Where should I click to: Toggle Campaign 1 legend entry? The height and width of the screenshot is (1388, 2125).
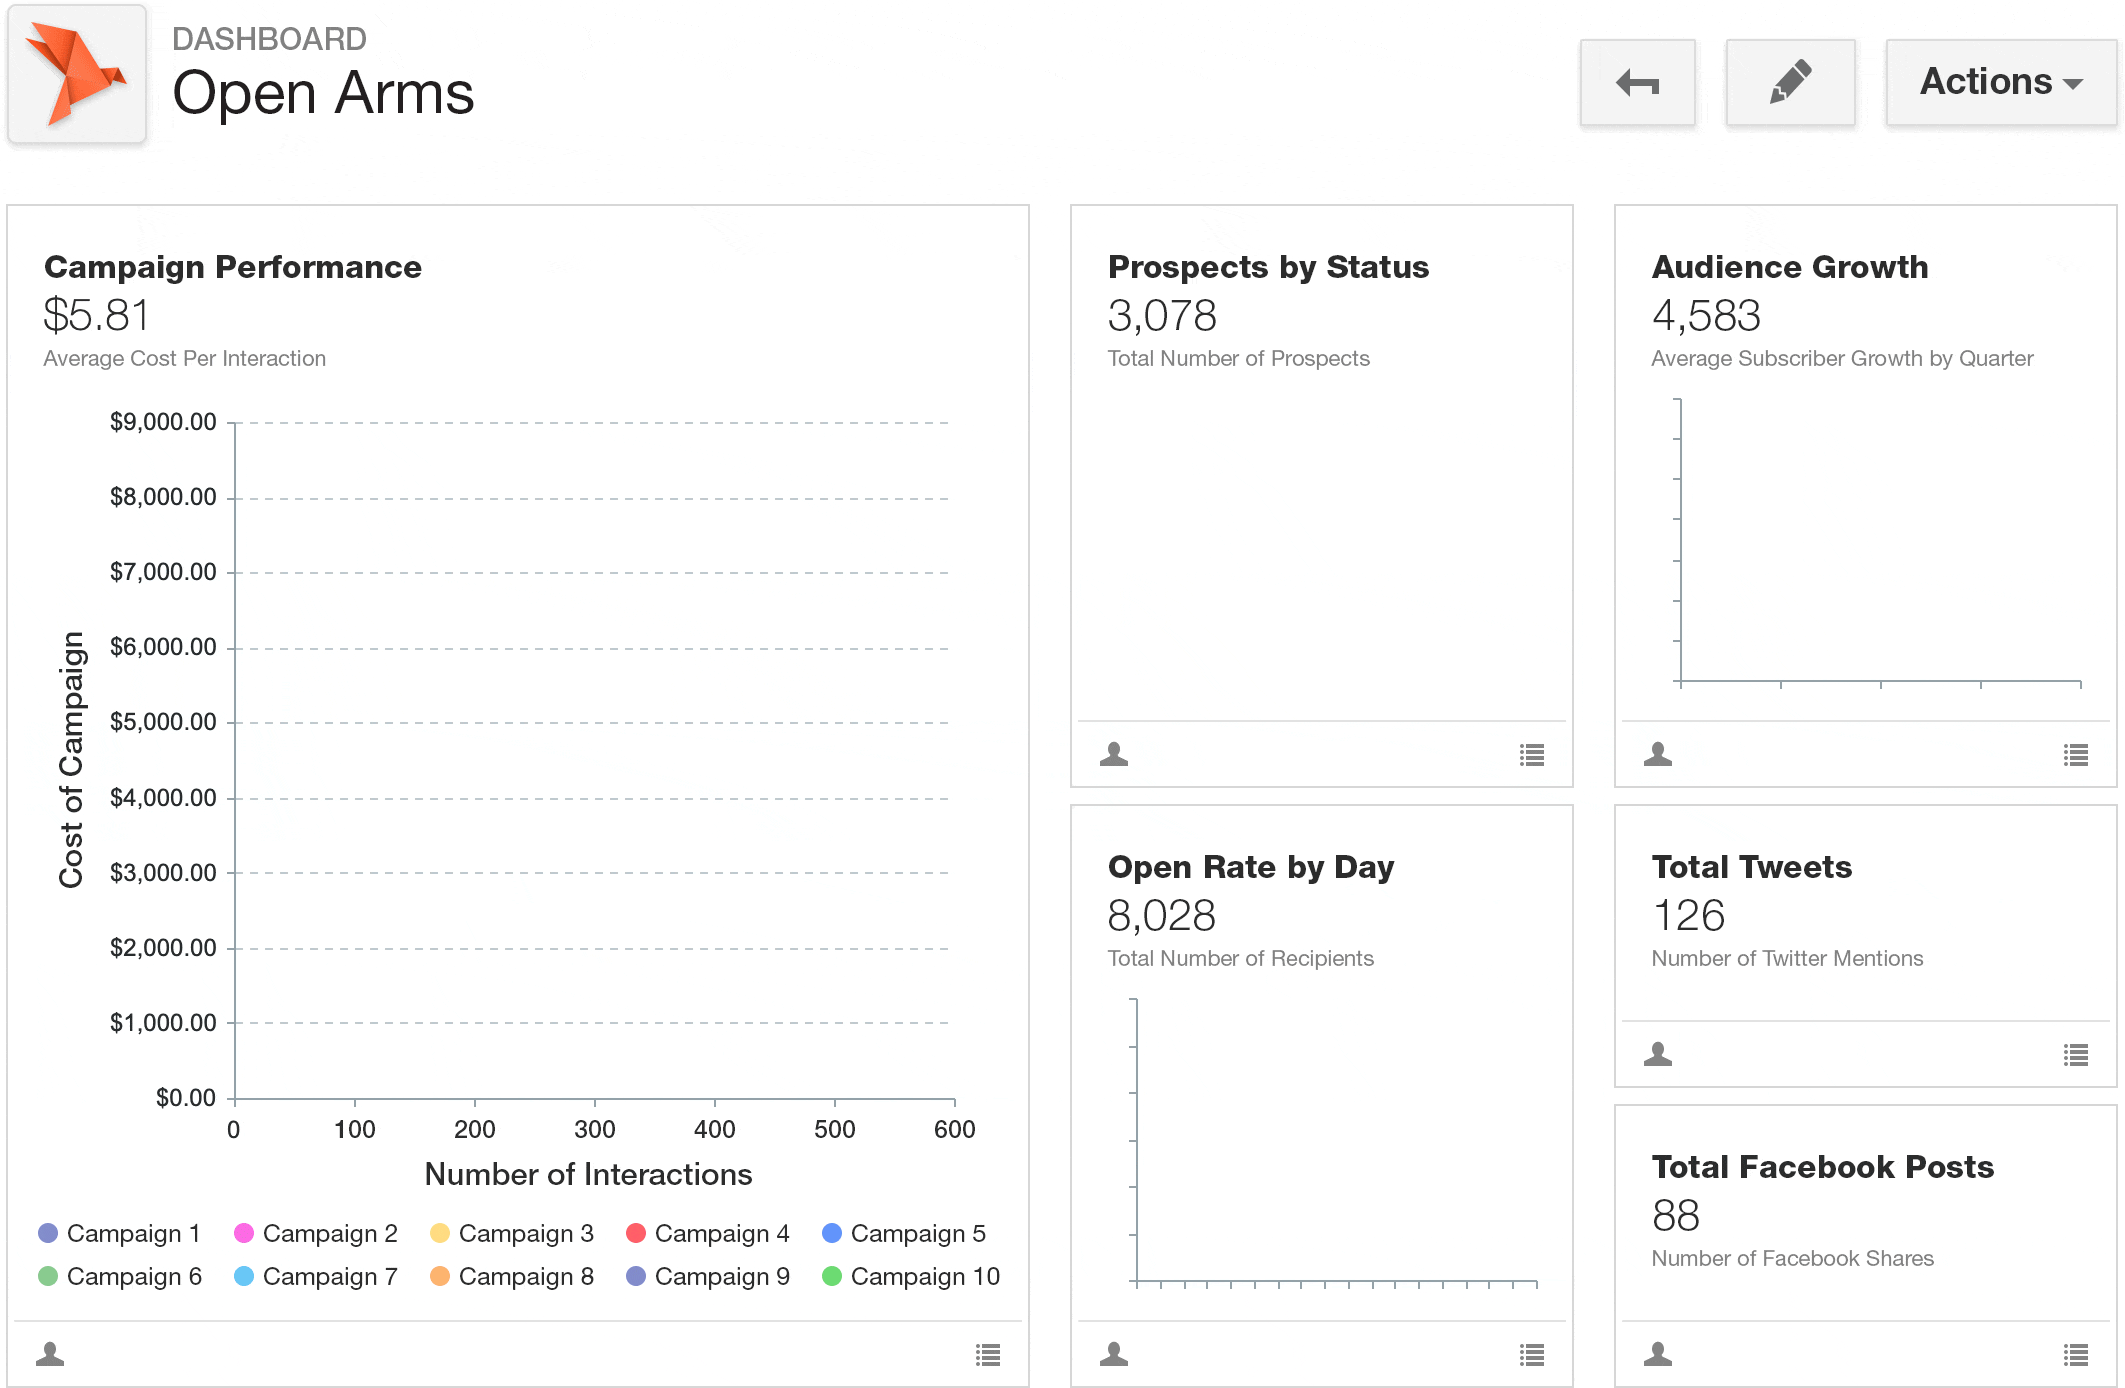(120, 1233)
